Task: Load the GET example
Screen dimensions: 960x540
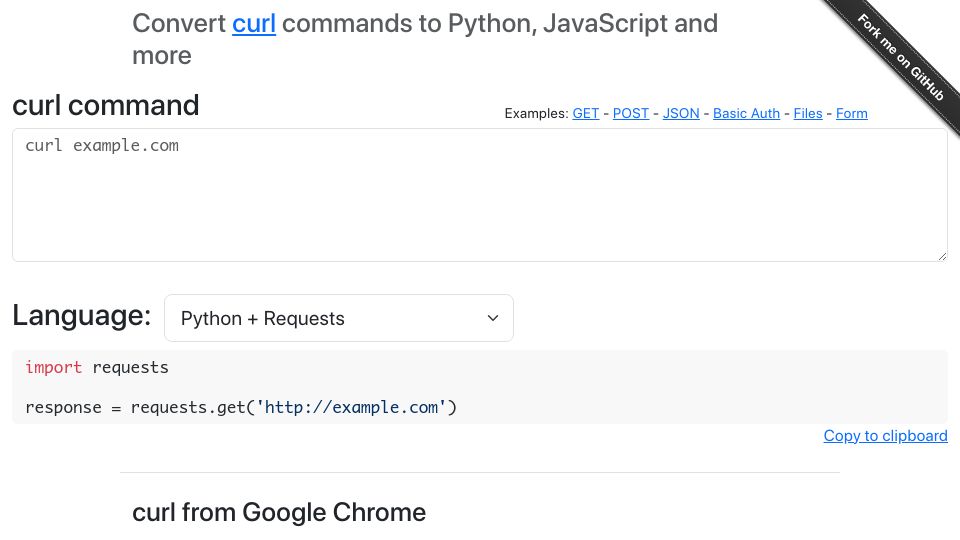Action: pos(585,113)
